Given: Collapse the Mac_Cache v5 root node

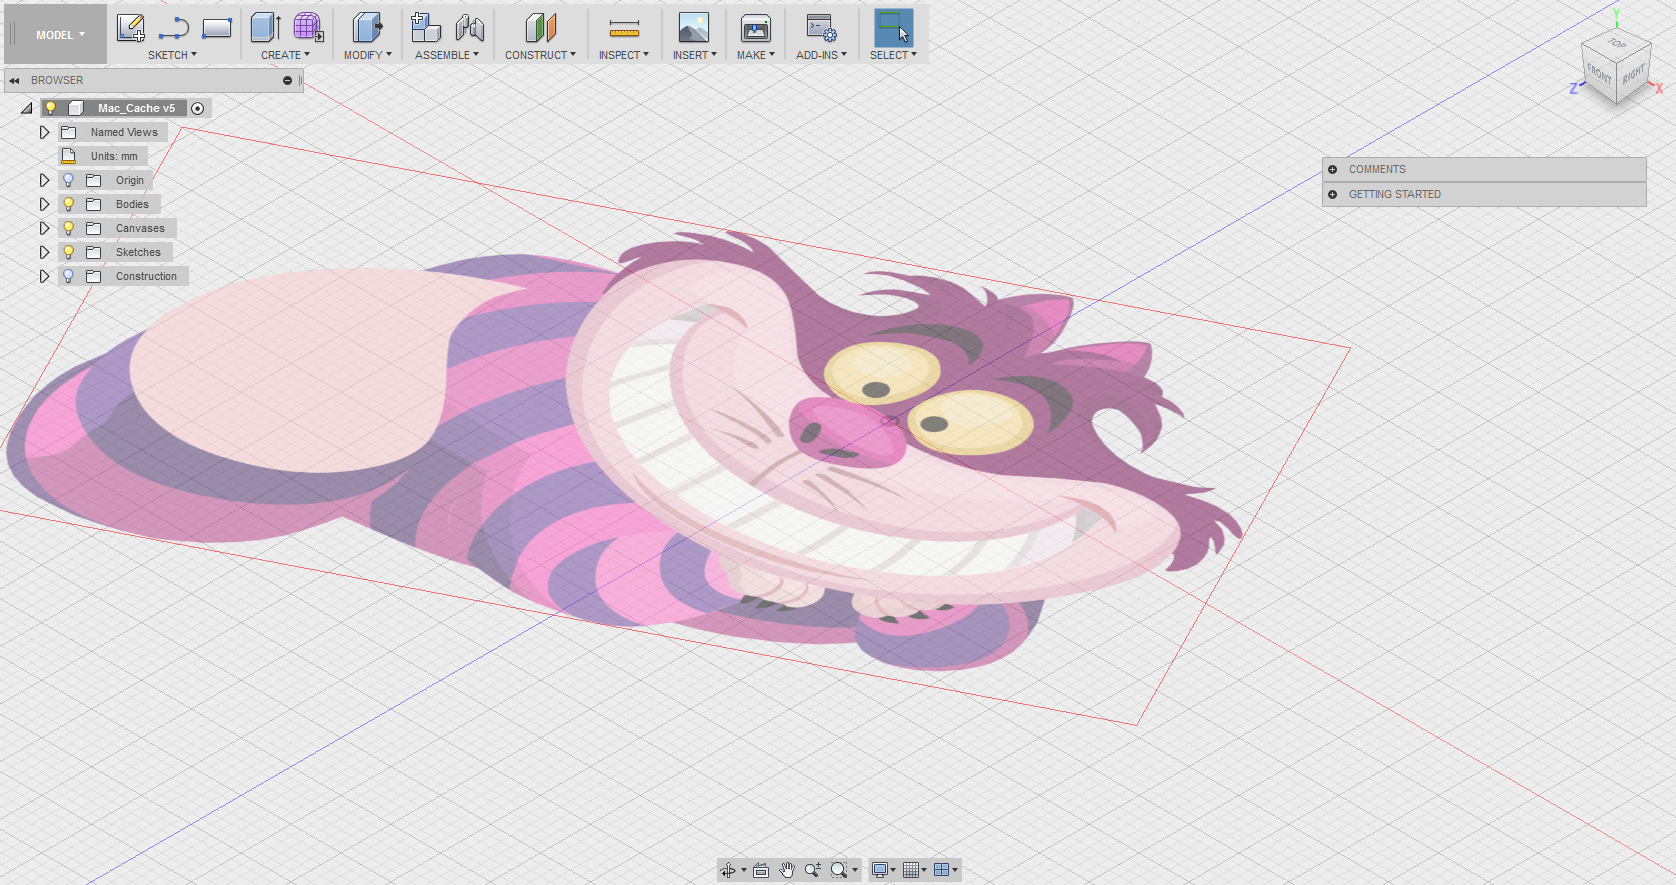Looking at the screenshot, I should (x=27, y=108).
